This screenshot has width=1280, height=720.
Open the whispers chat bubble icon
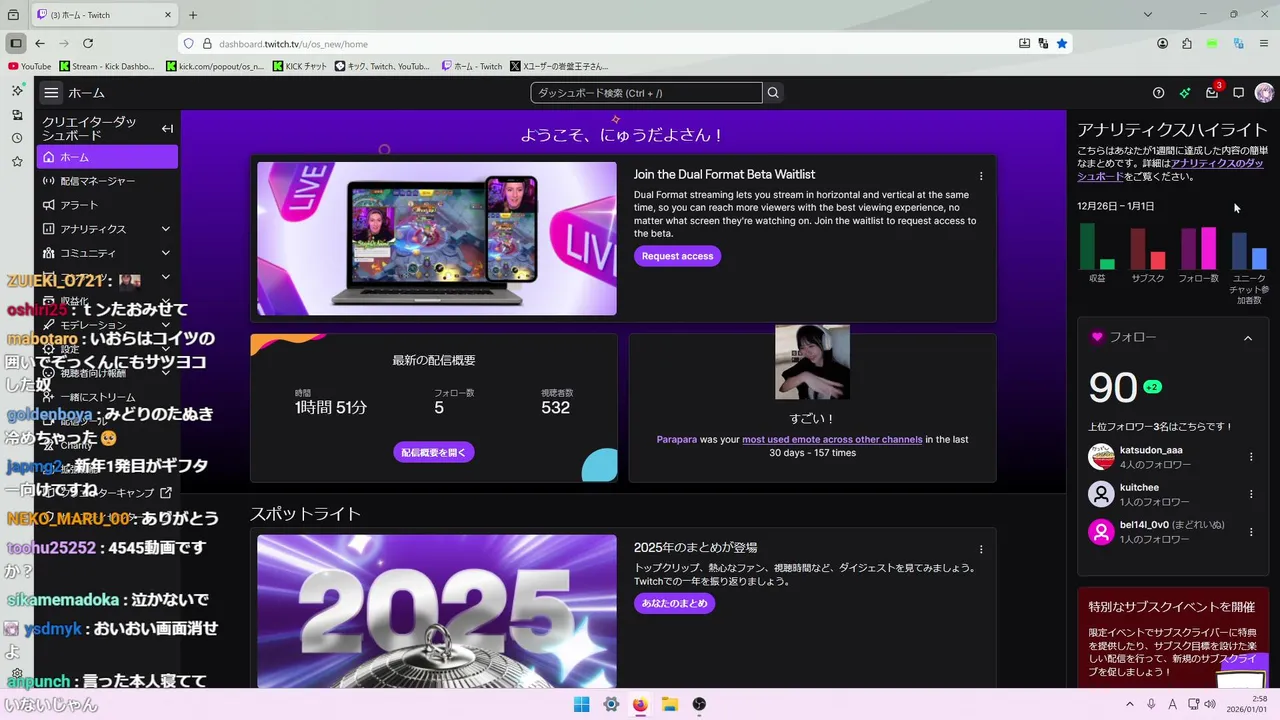tap(1238, 93)
